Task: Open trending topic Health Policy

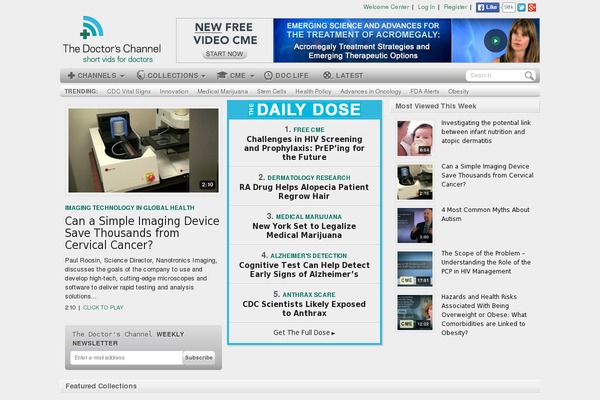Action: [313, 91]
